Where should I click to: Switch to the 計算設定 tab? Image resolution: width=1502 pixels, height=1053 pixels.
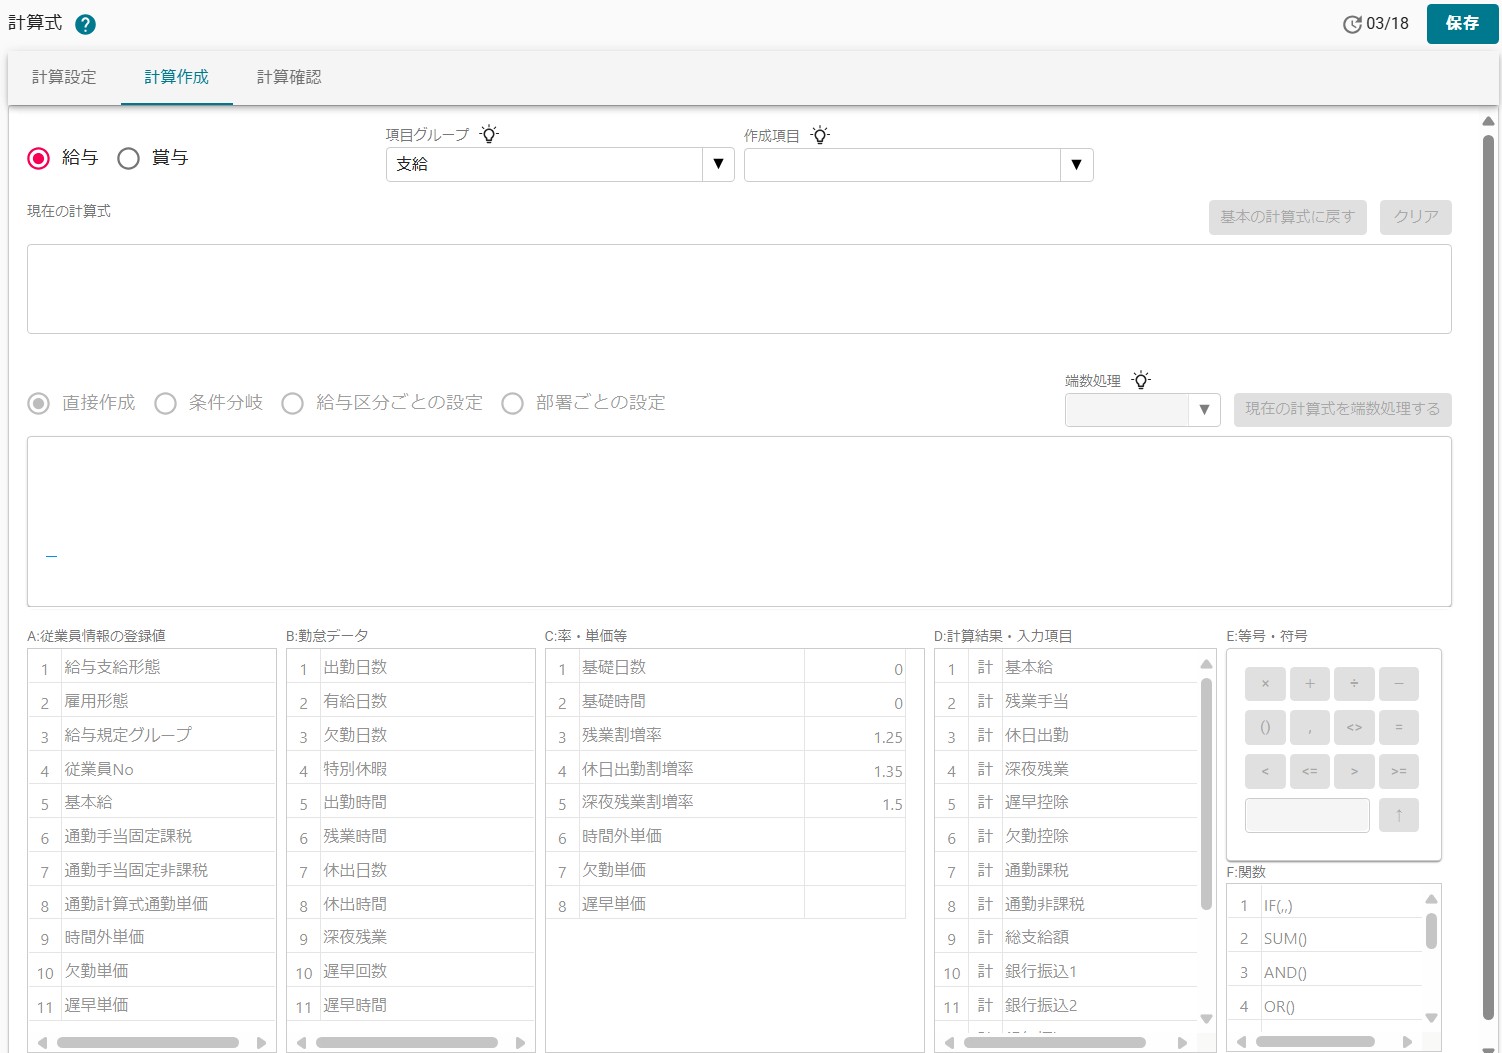(x=64, y=77)
